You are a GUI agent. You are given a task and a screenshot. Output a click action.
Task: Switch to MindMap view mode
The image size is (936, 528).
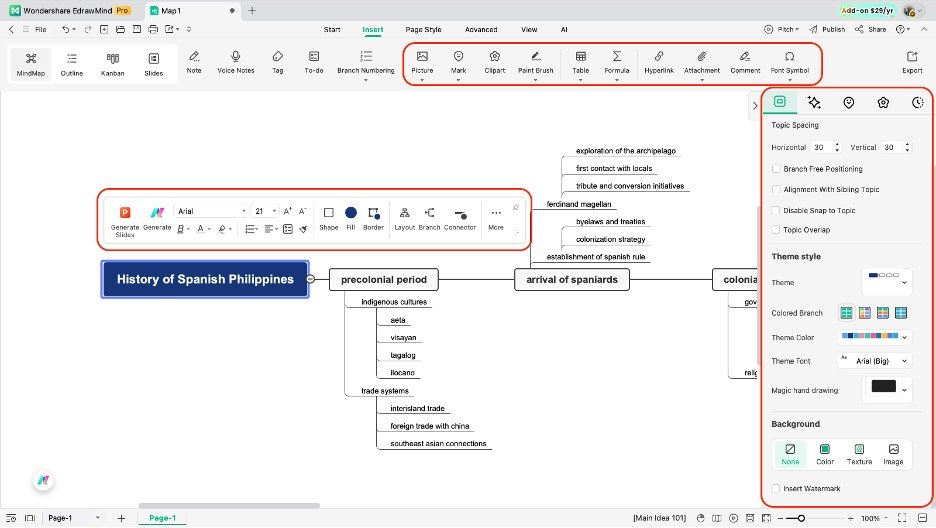point(30,64)
